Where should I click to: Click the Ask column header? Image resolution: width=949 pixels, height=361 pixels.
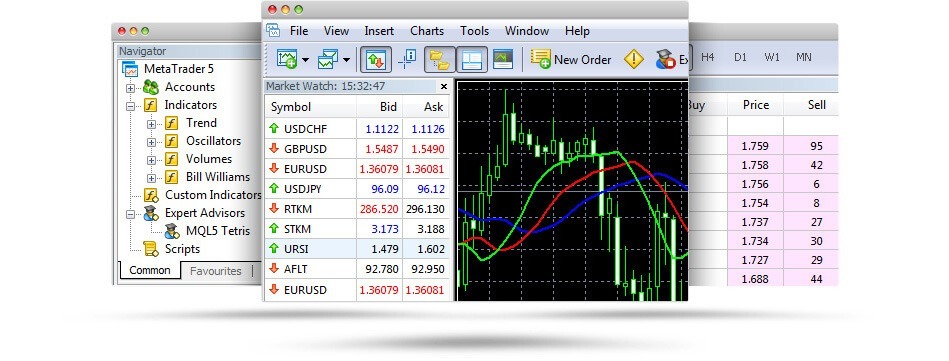(427, 107)
